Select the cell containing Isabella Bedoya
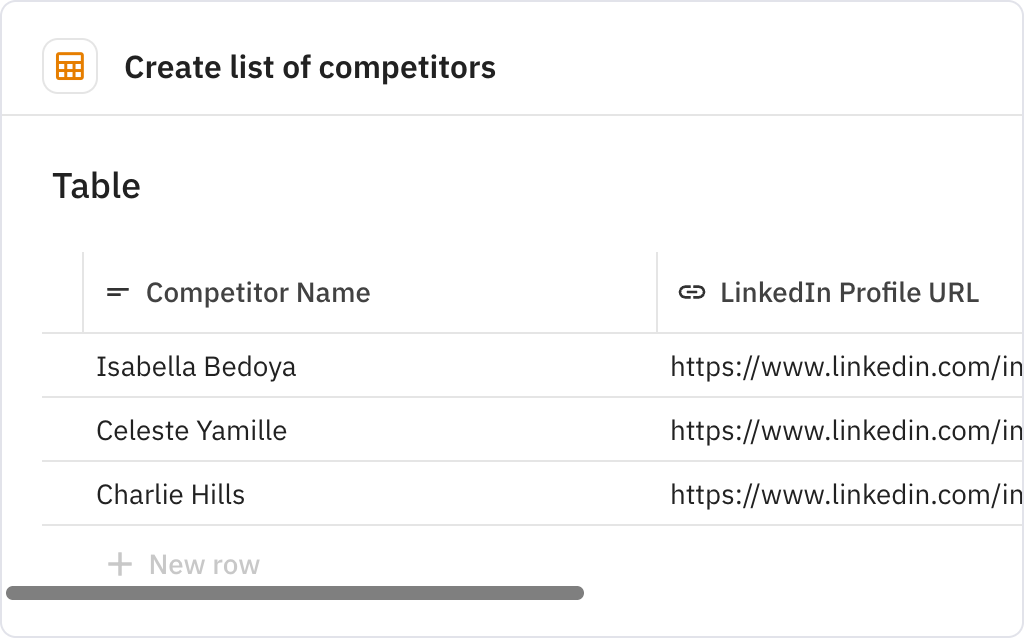1024x638 pixels. coord(196,366)
